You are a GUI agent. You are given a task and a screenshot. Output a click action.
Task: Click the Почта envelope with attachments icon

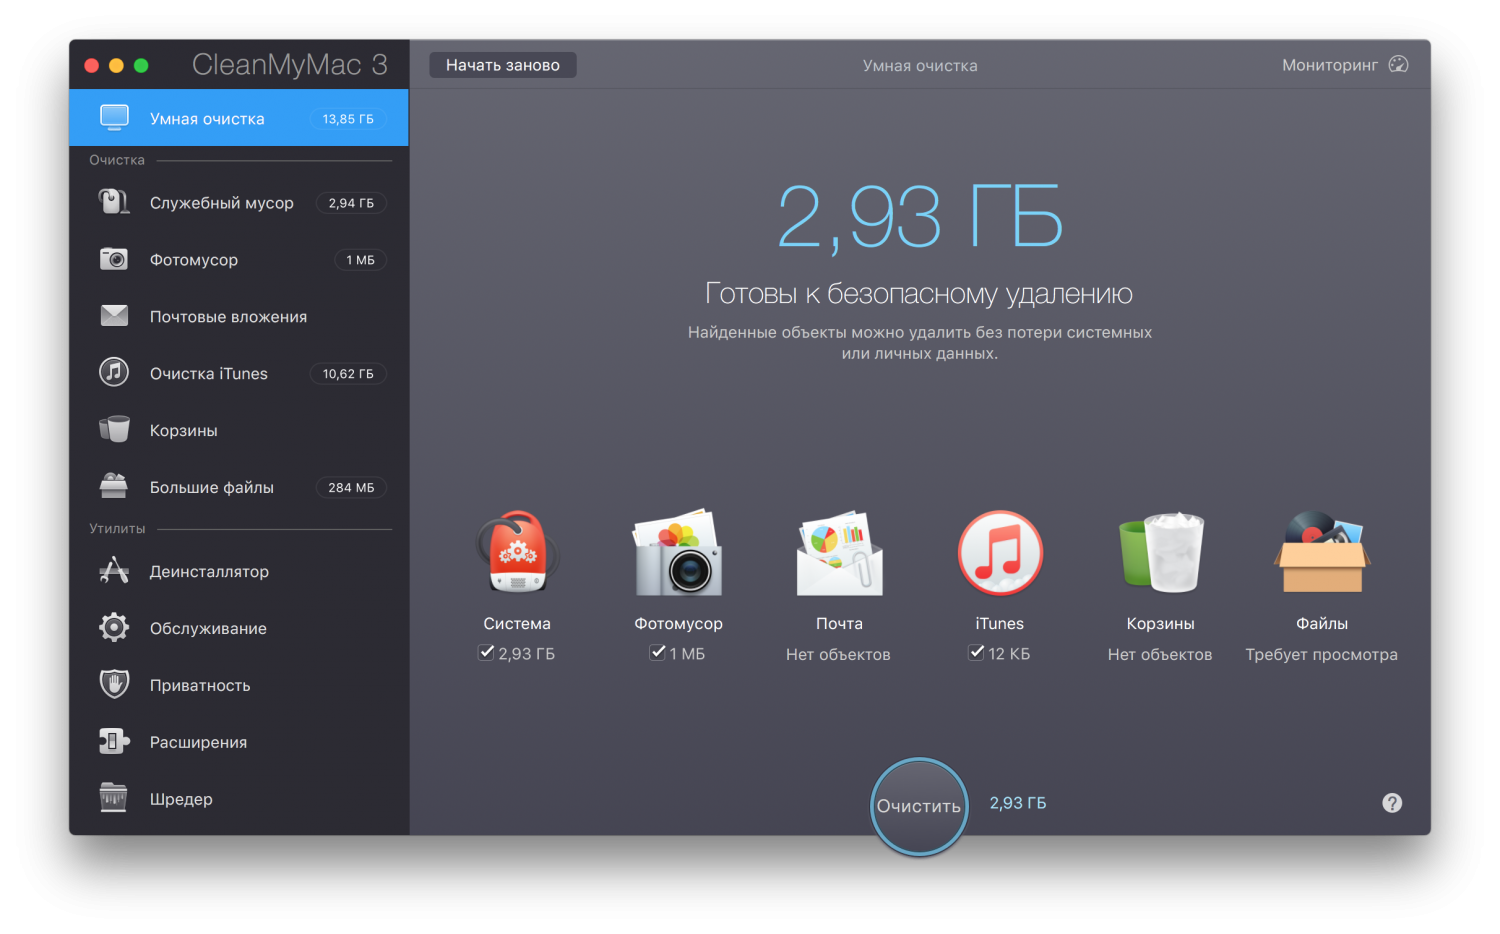pos(839,553)
